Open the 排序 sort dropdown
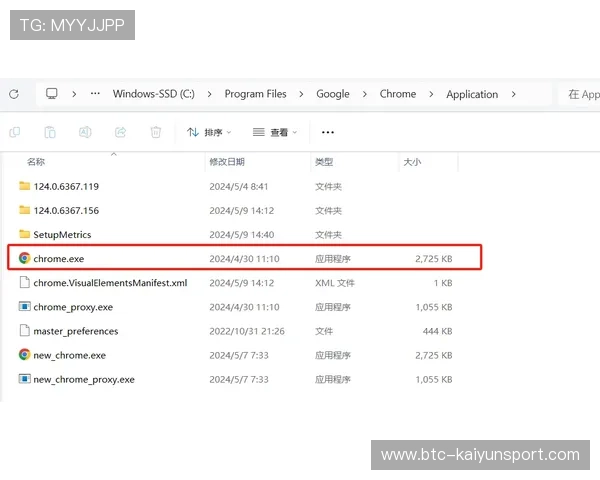 [209, 132]
